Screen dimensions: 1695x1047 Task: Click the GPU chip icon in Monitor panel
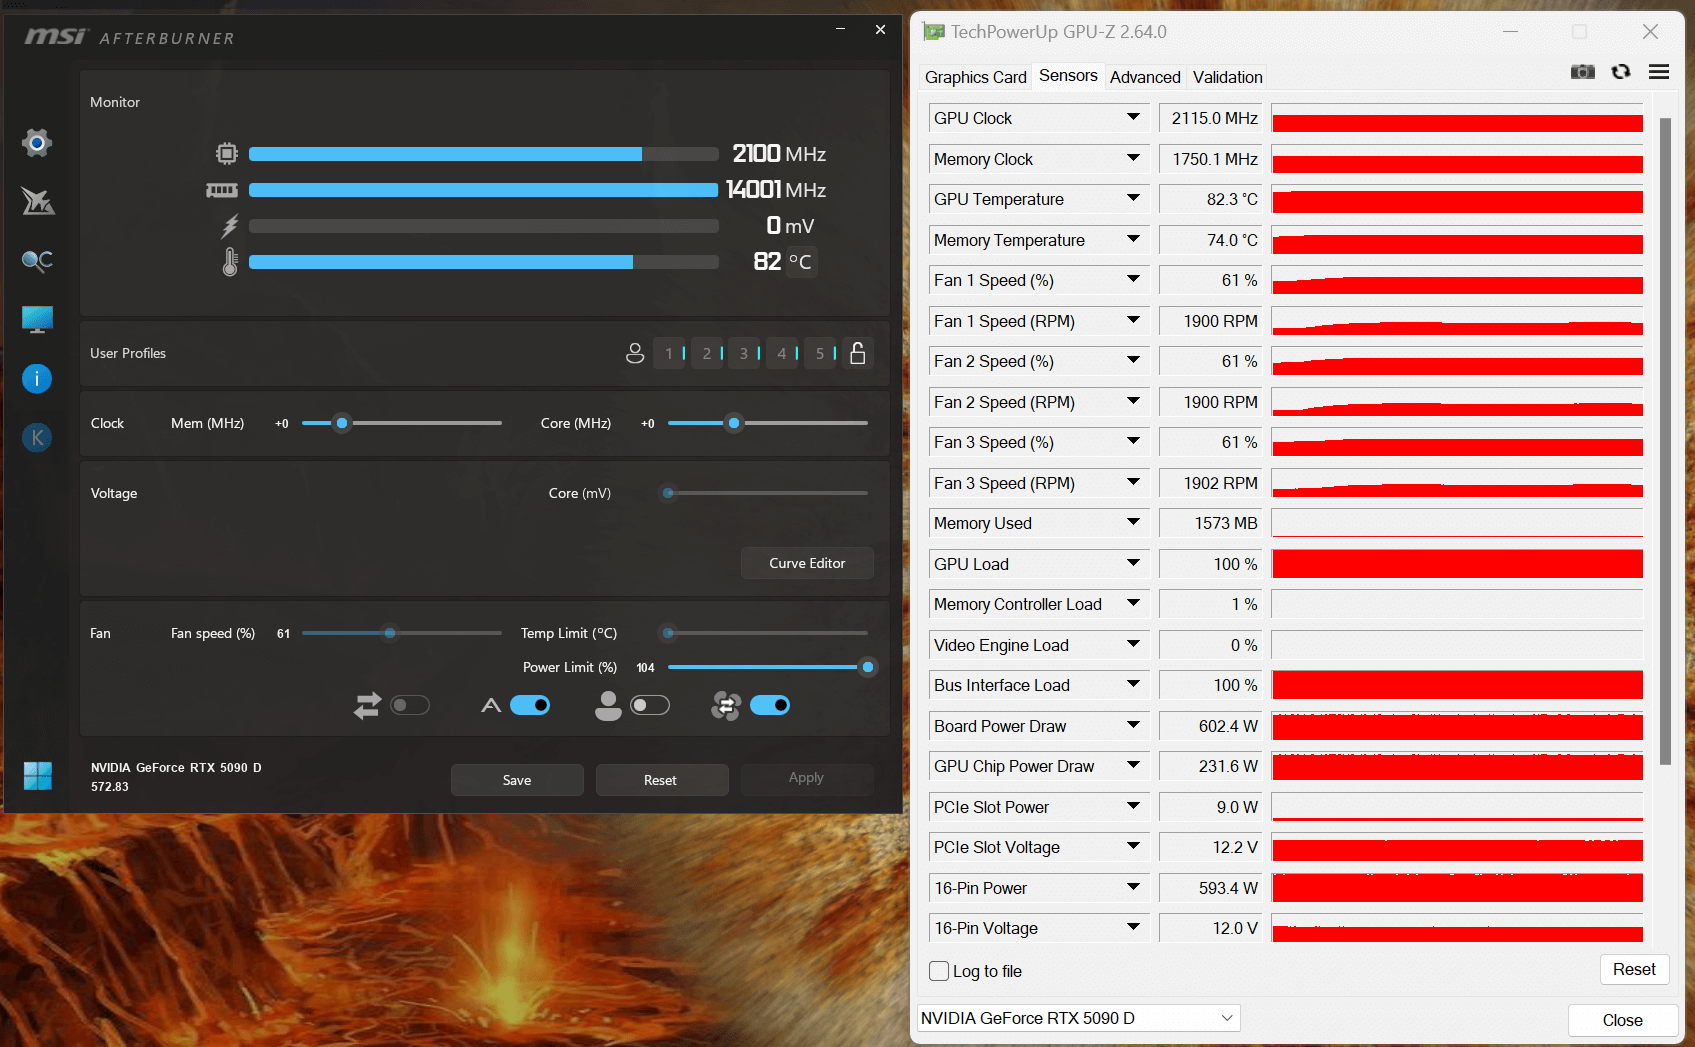(227, 153)
